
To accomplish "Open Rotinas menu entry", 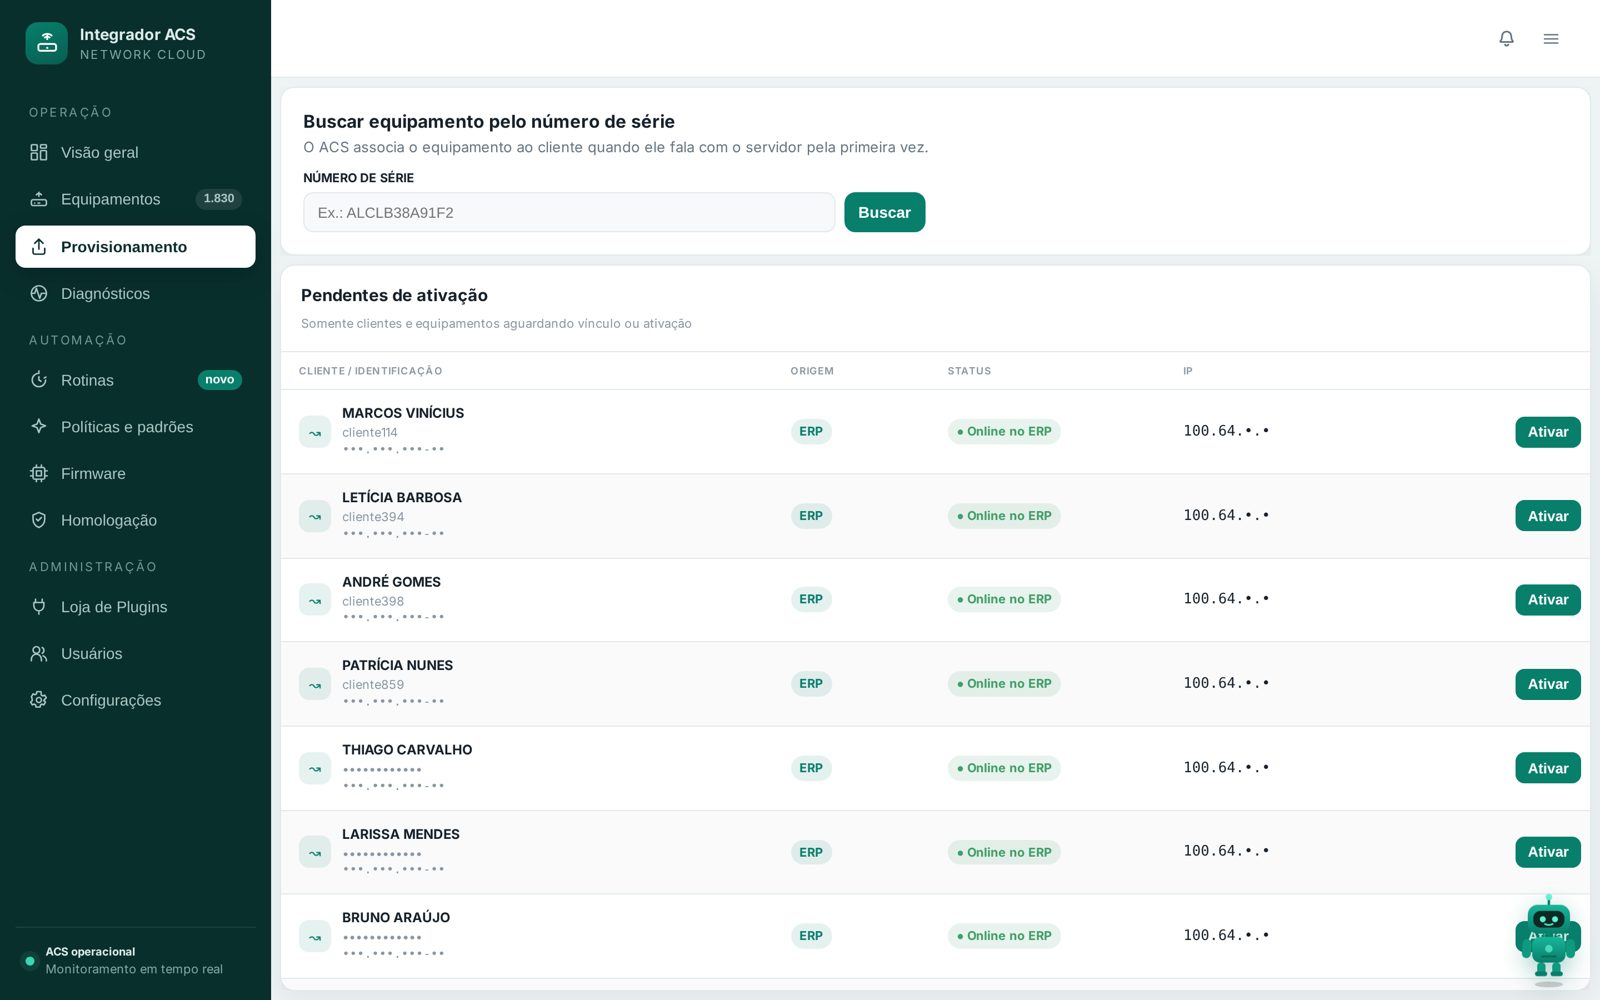I will tap(135, 380).
